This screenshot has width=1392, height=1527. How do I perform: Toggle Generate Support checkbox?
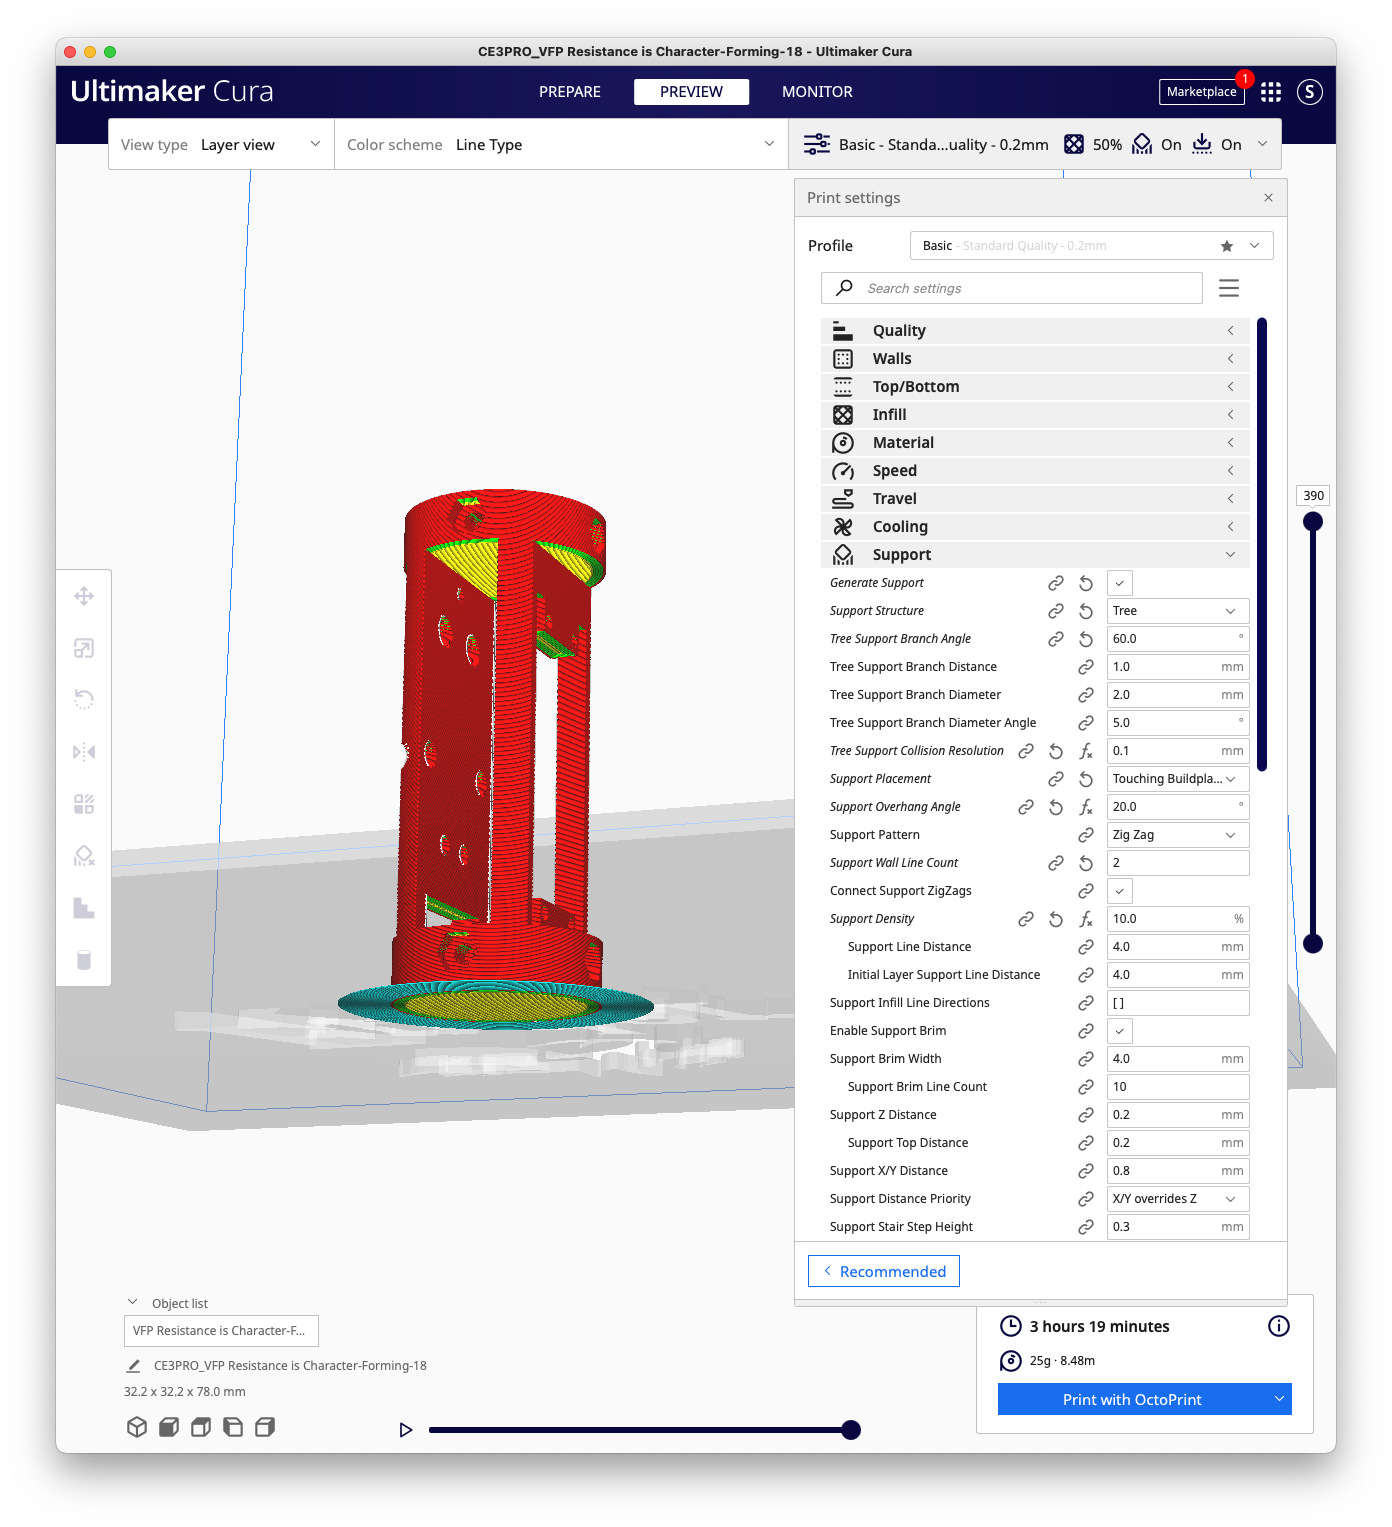tap(1120, 583)
